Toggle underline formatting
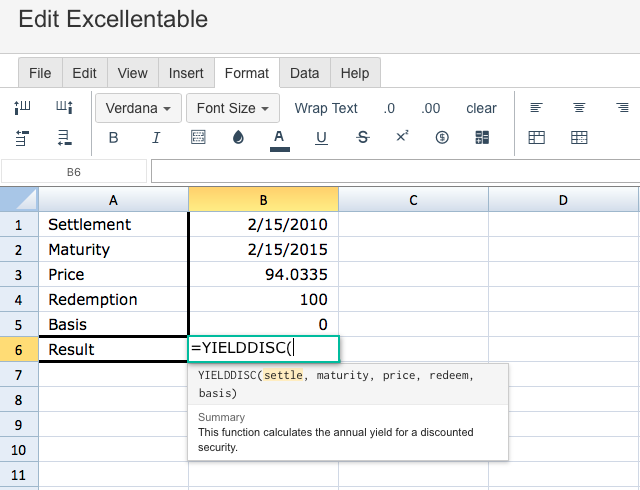 (321, 138)
